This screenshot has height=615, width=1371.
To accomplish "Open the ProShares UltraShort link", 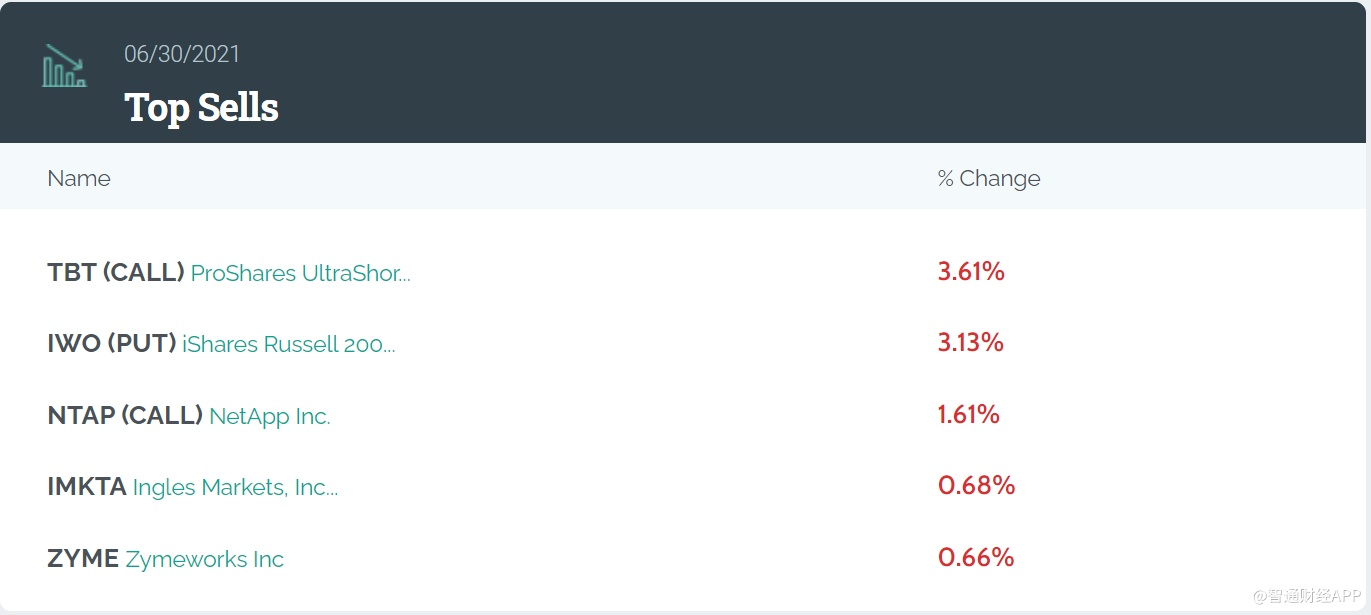I will pyautogui.click(x=300, y=273).
